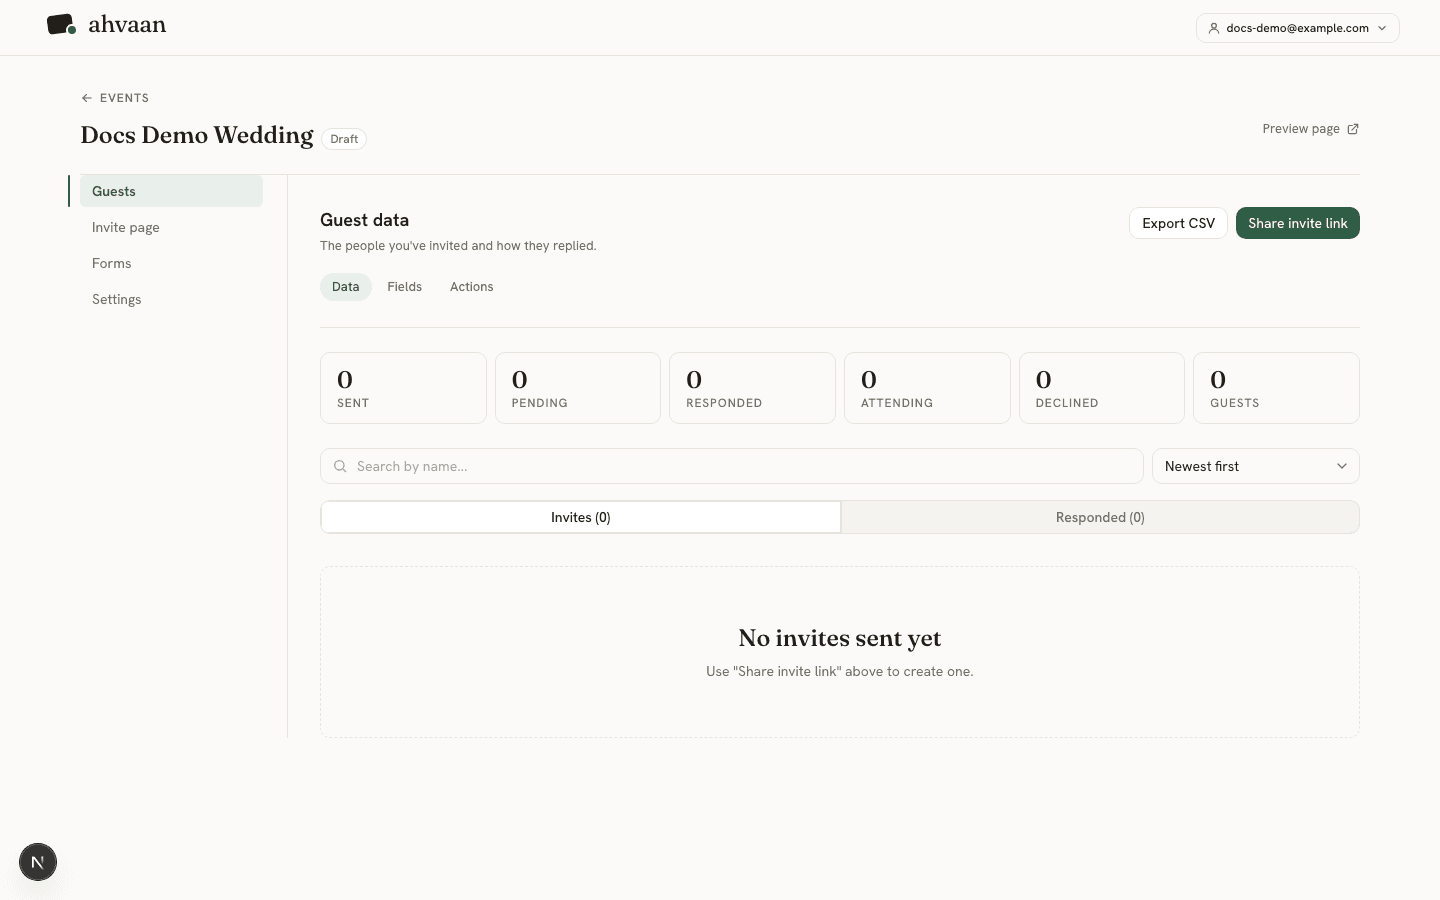Open Settings in the sidebar
Image resolution: width=1440 pixels, height=900 pixels.
[x=171, y=299]
